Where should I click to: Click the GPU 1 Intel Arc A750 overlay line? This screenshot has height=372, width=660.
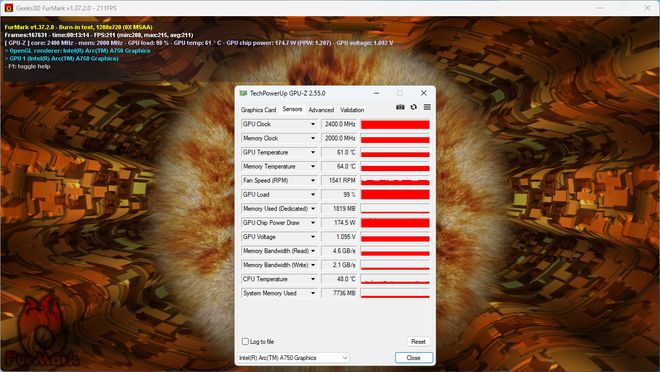[61, 58]
